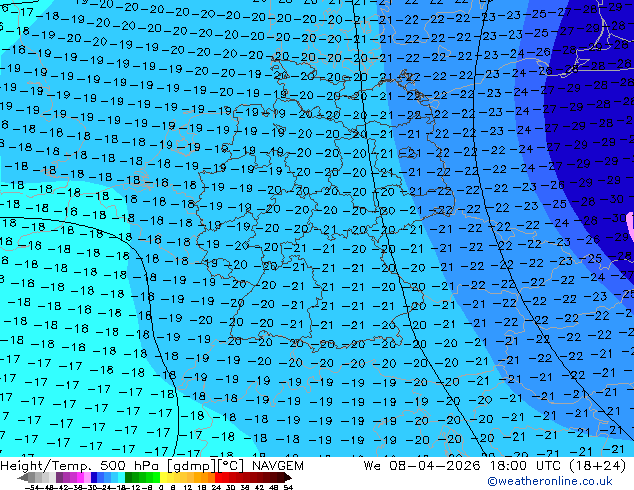Click the '-54' legend scale label
Screen dimensions: 634x490
31,487
